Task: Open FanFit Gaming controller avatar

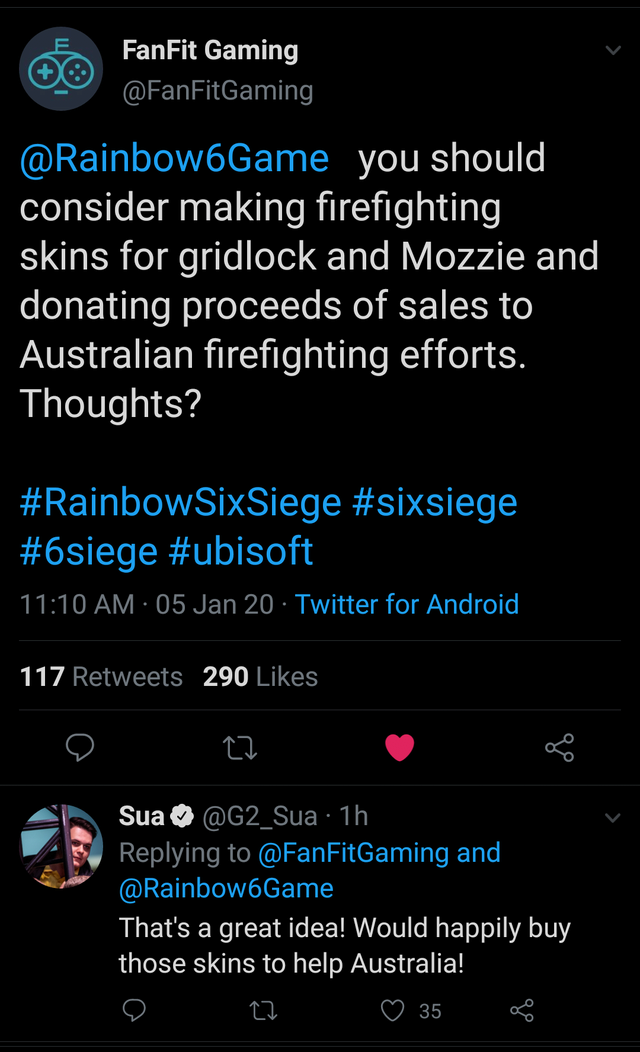Action: (61, 69)
